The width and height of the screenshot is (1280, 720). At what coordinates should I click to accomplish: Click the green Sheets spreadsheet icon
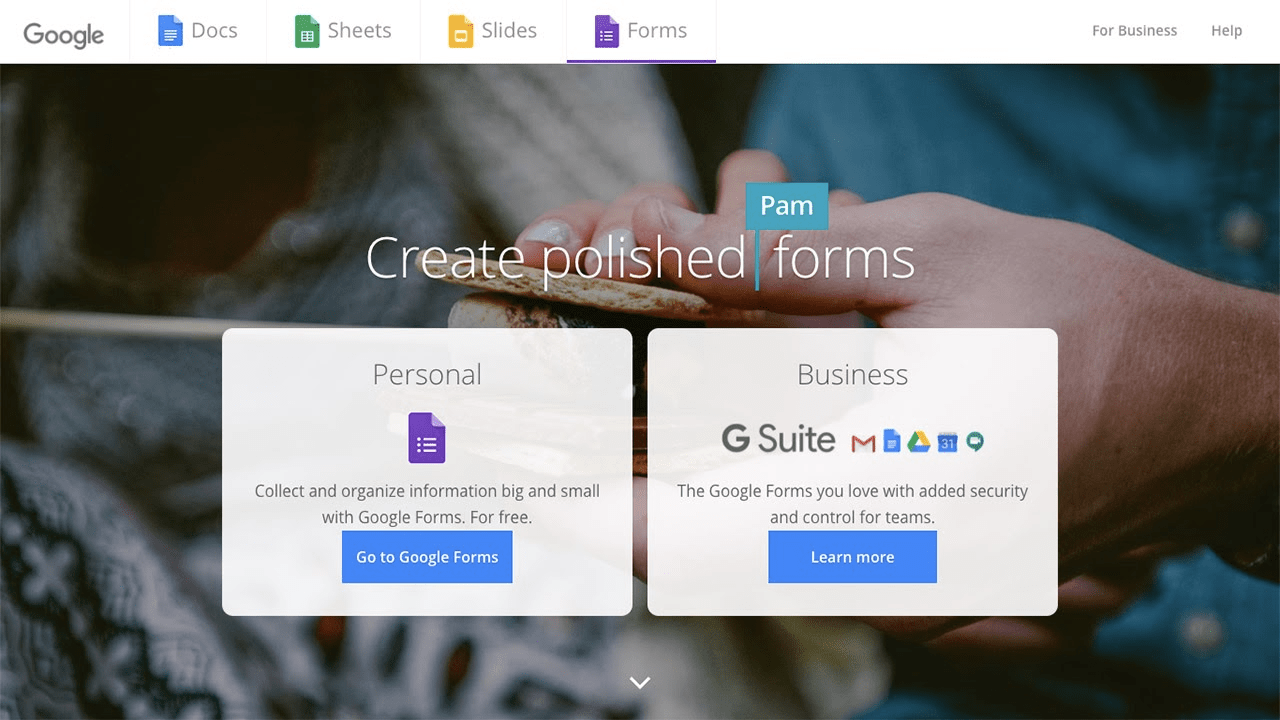coord(307,31)
